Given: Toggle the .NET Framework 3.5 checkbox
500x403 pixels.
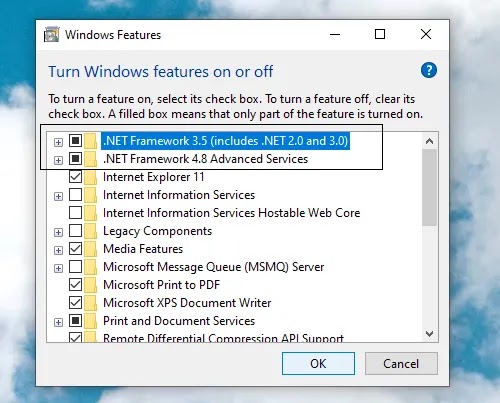Looking at the screenshot, I should 75,140.
